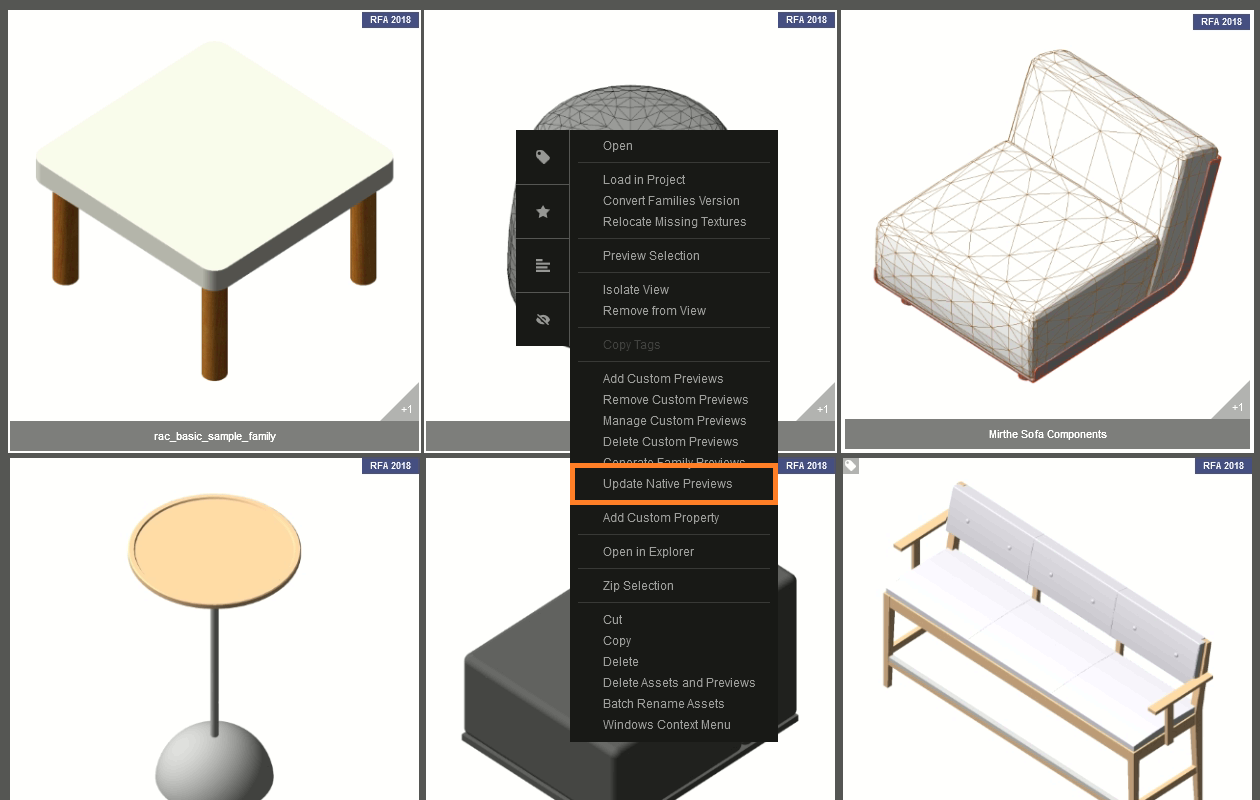Choose Update Native Previews from menu

coord(667,484)
